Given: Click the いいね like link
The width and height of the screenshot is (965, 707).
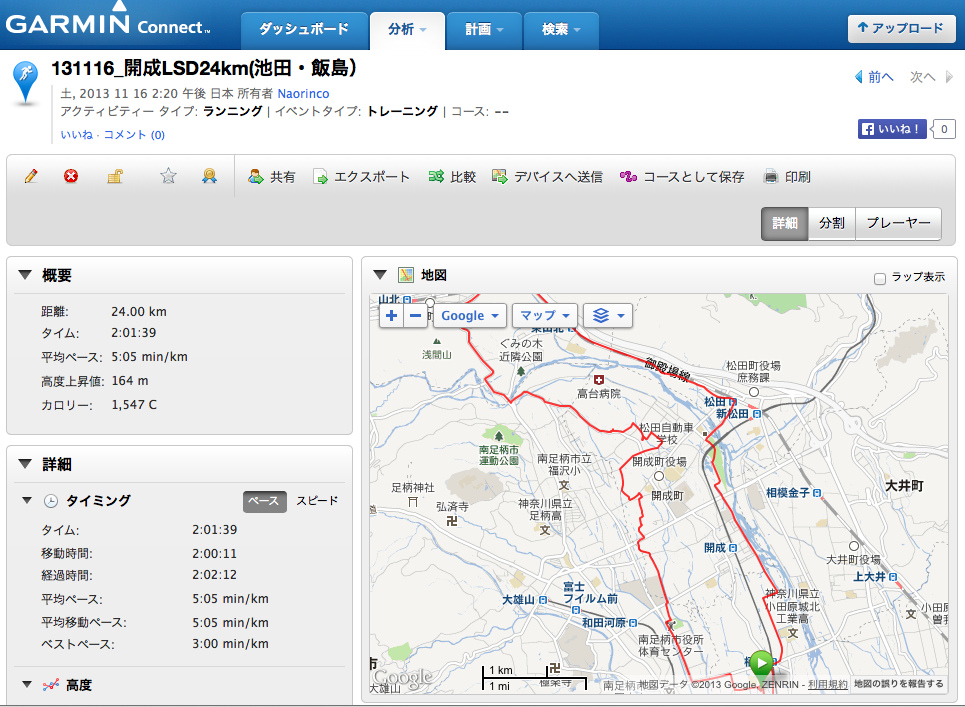Looking at the screenshot, I should [76, 135].
